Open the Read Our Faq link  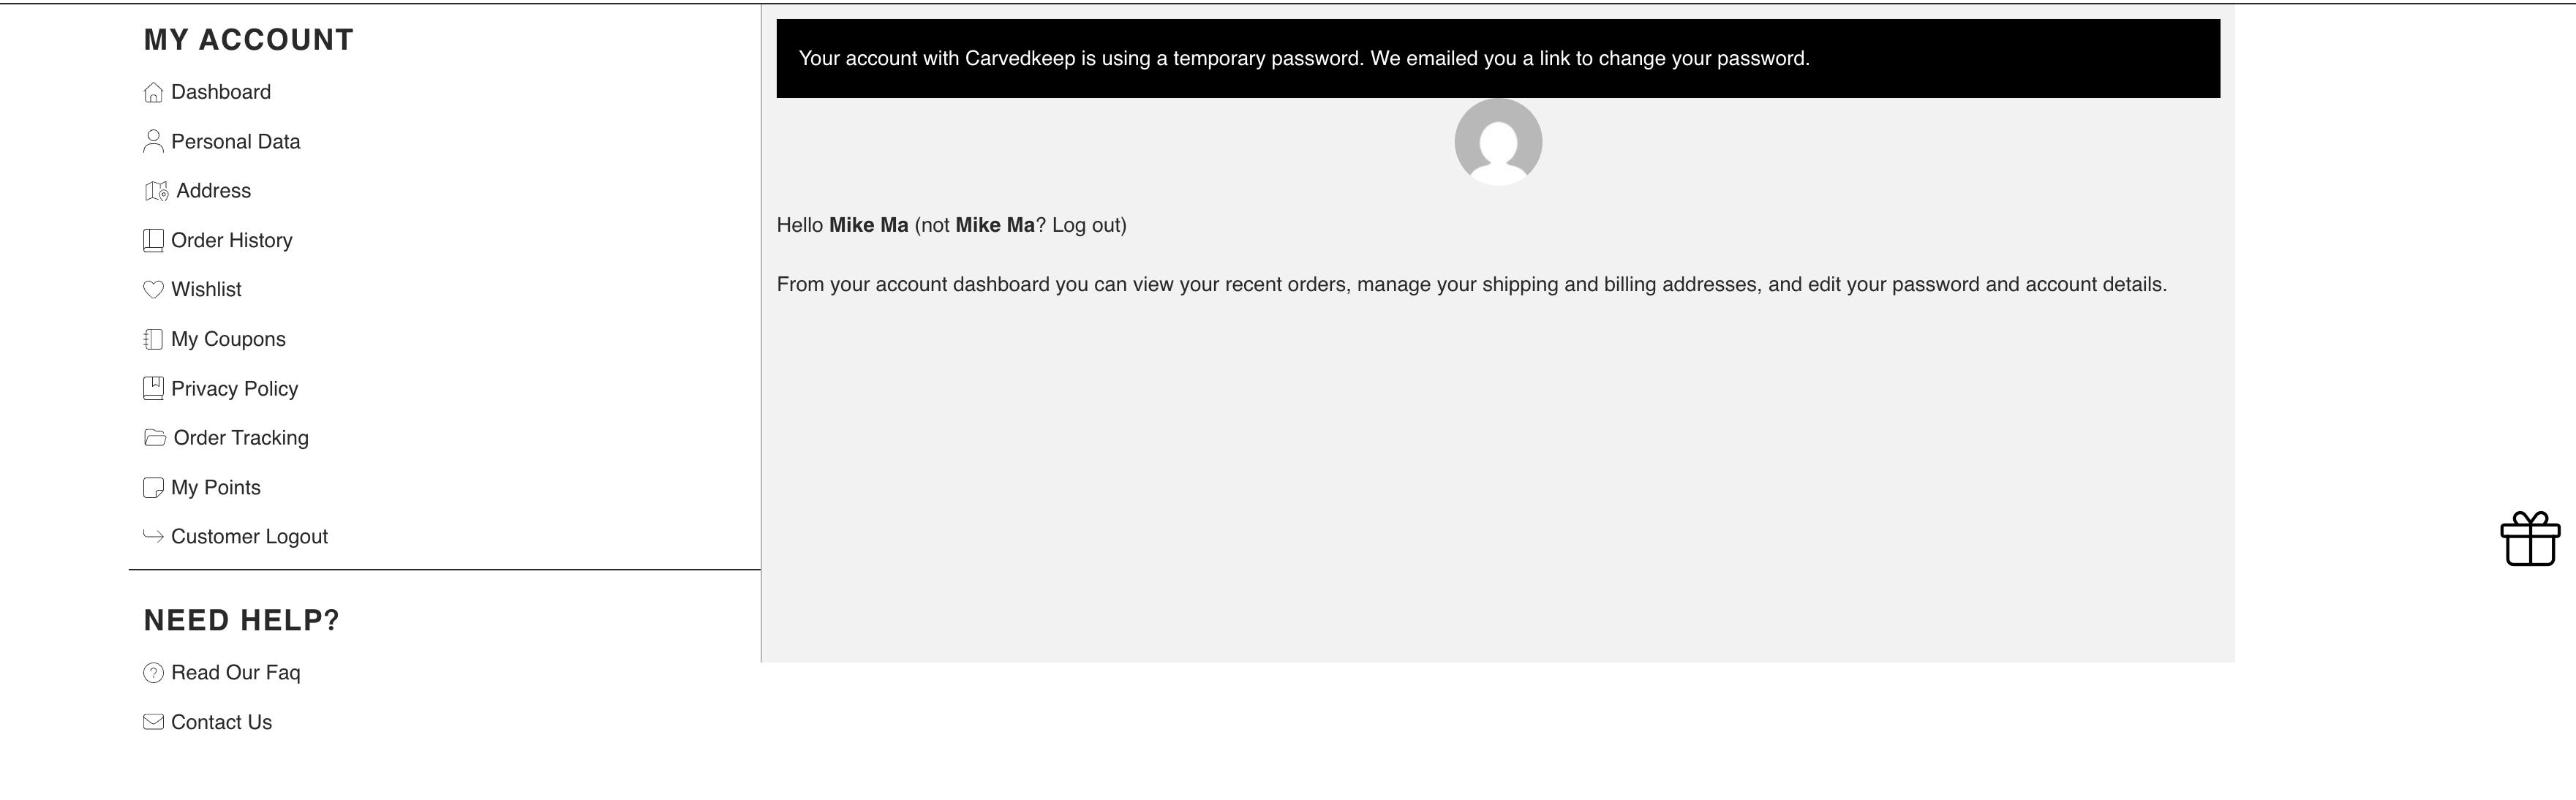click(235, 673)
